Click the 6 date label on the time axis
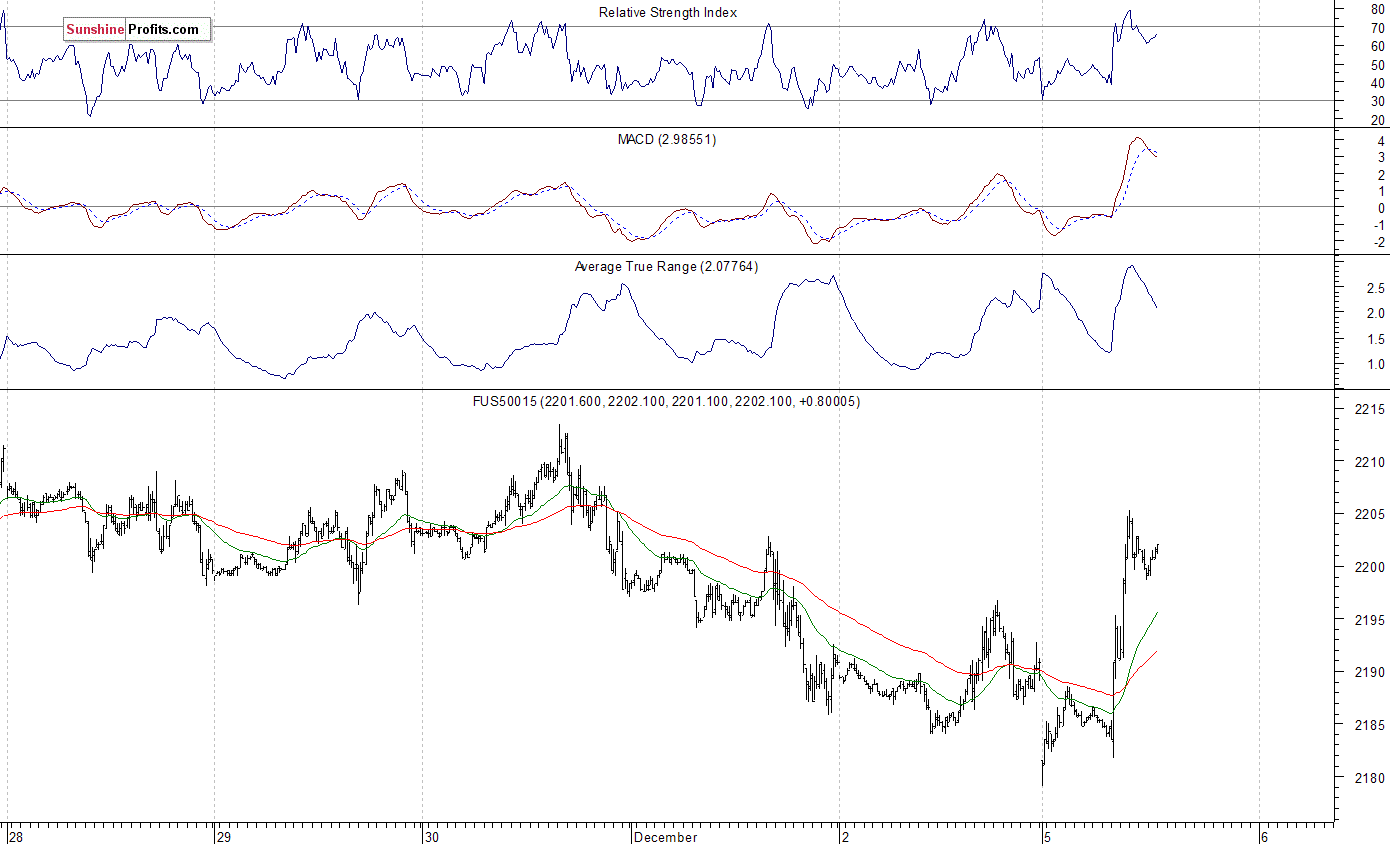The height and width of the screenshot is (844, 1390). click(1264, 837)
